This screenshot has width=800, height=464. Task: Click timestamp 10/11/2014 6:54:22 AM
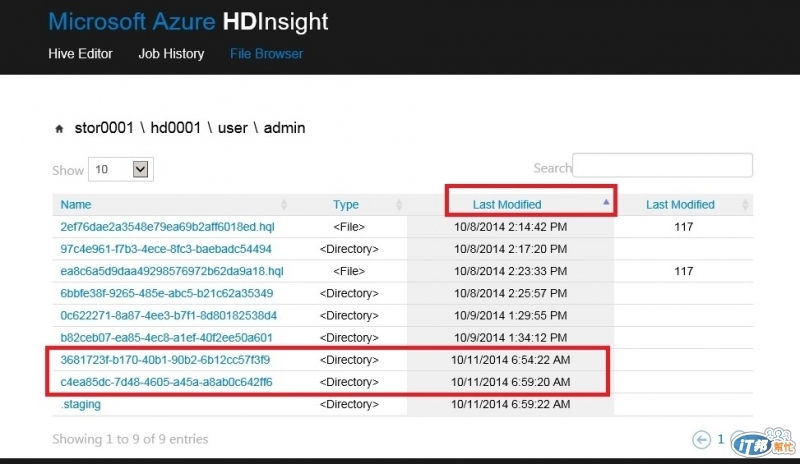[x=511, y=360]
